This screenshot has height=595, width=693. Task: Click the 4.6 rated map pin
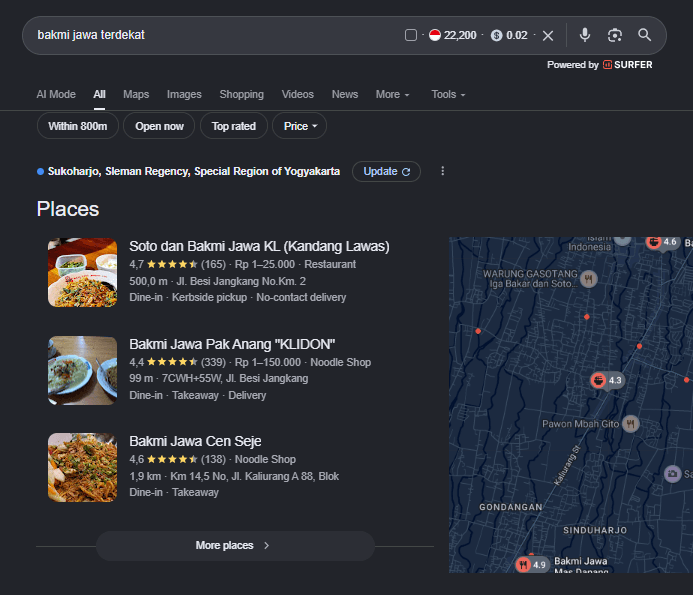point(662,242)
